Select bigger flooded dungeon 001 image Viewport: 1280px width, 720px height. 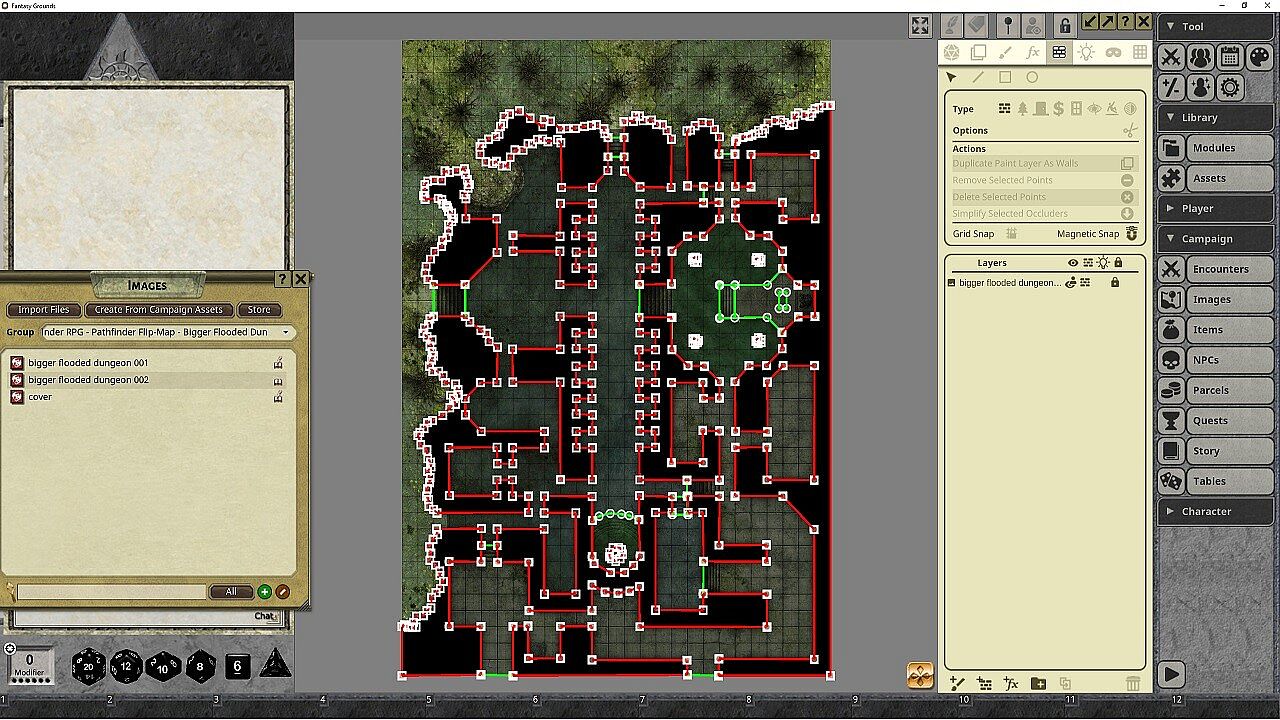tap(88, 363)
